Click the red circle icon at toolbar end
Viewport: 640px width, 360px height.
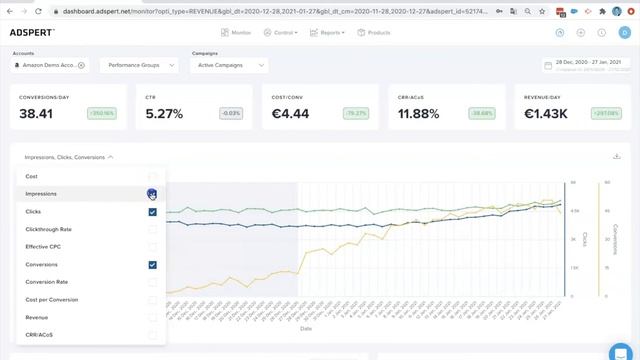(x=631, y=11)
